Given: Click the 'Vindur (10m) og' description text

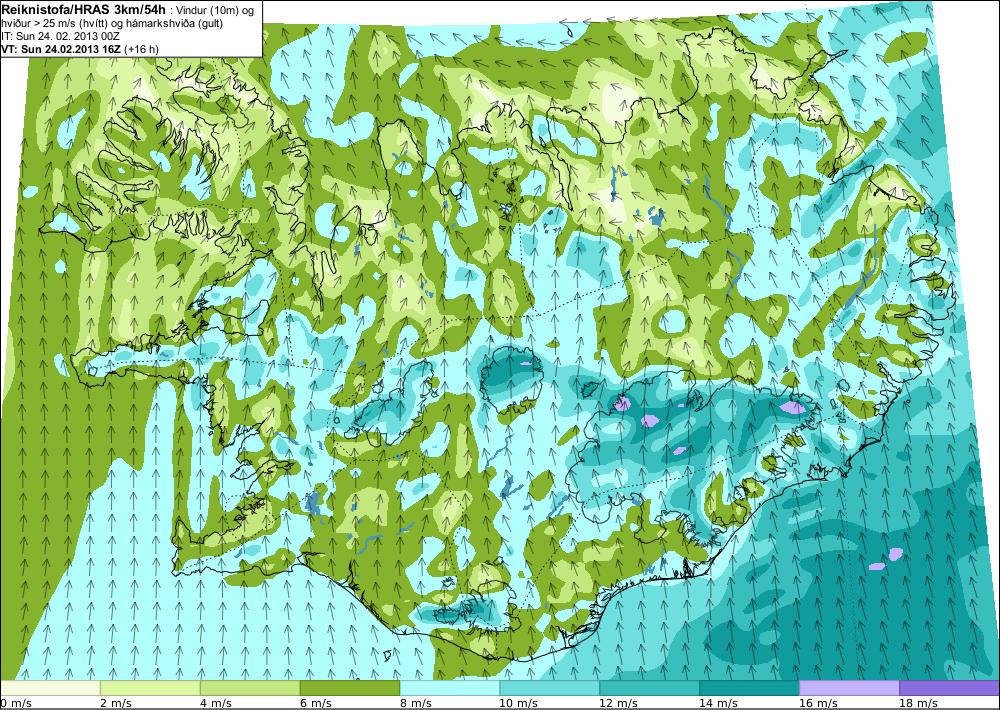Looking at the screenshot, I should [213, 10].
